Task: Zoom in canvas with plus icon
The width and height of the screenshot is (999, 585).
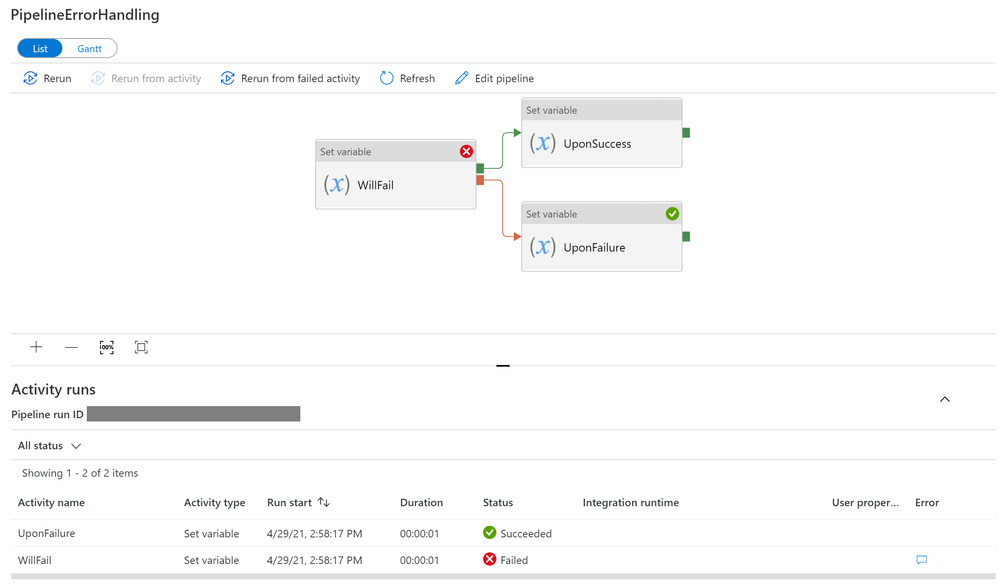Action: (36, 347)
